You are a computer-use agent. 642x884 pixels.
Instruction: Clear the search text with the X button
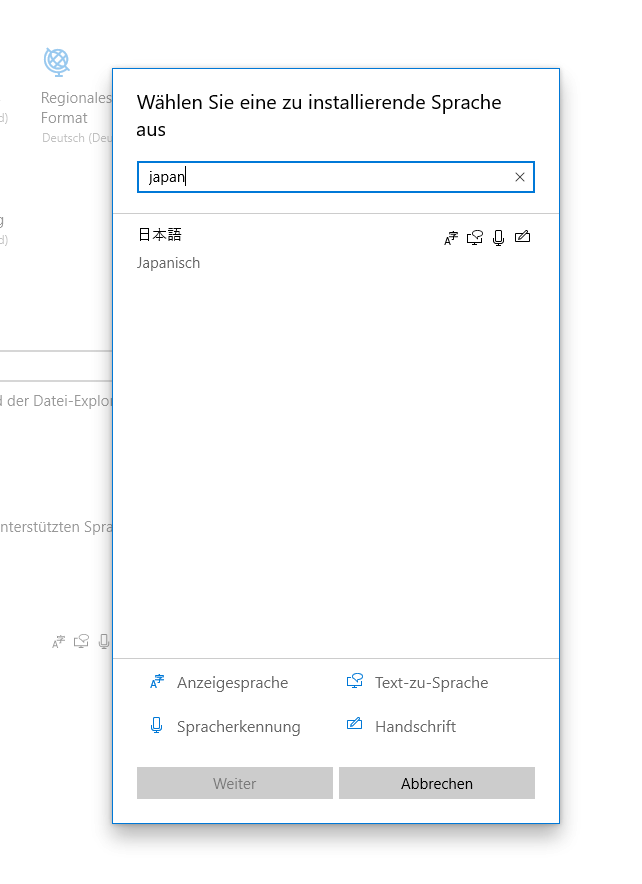(x=519, y=177)
